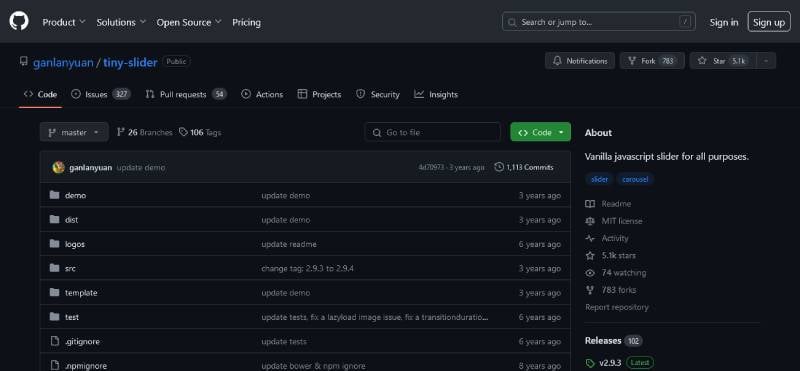Open the GitHub homepage logo

19,21
